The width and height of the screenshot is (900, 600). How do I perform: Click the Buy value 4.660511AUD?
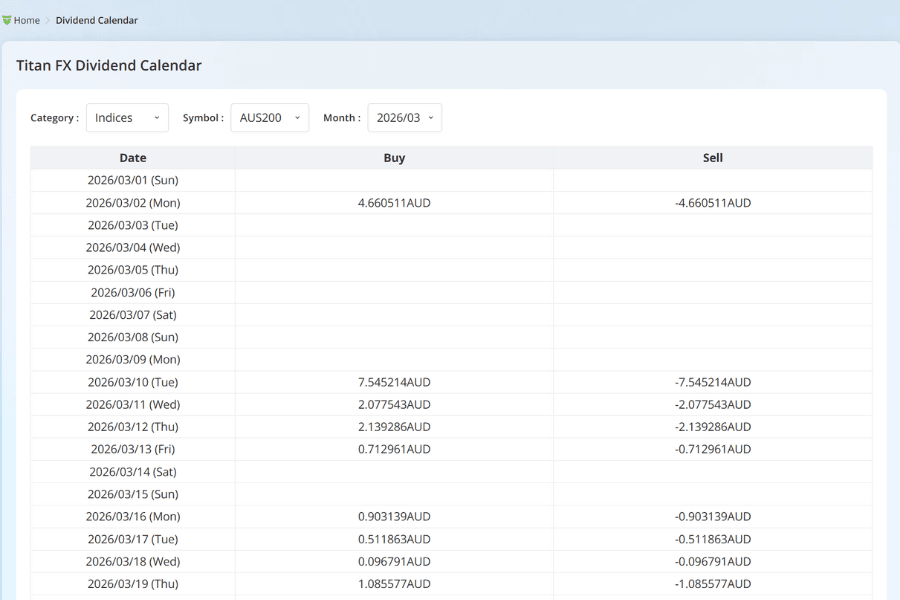394,203
